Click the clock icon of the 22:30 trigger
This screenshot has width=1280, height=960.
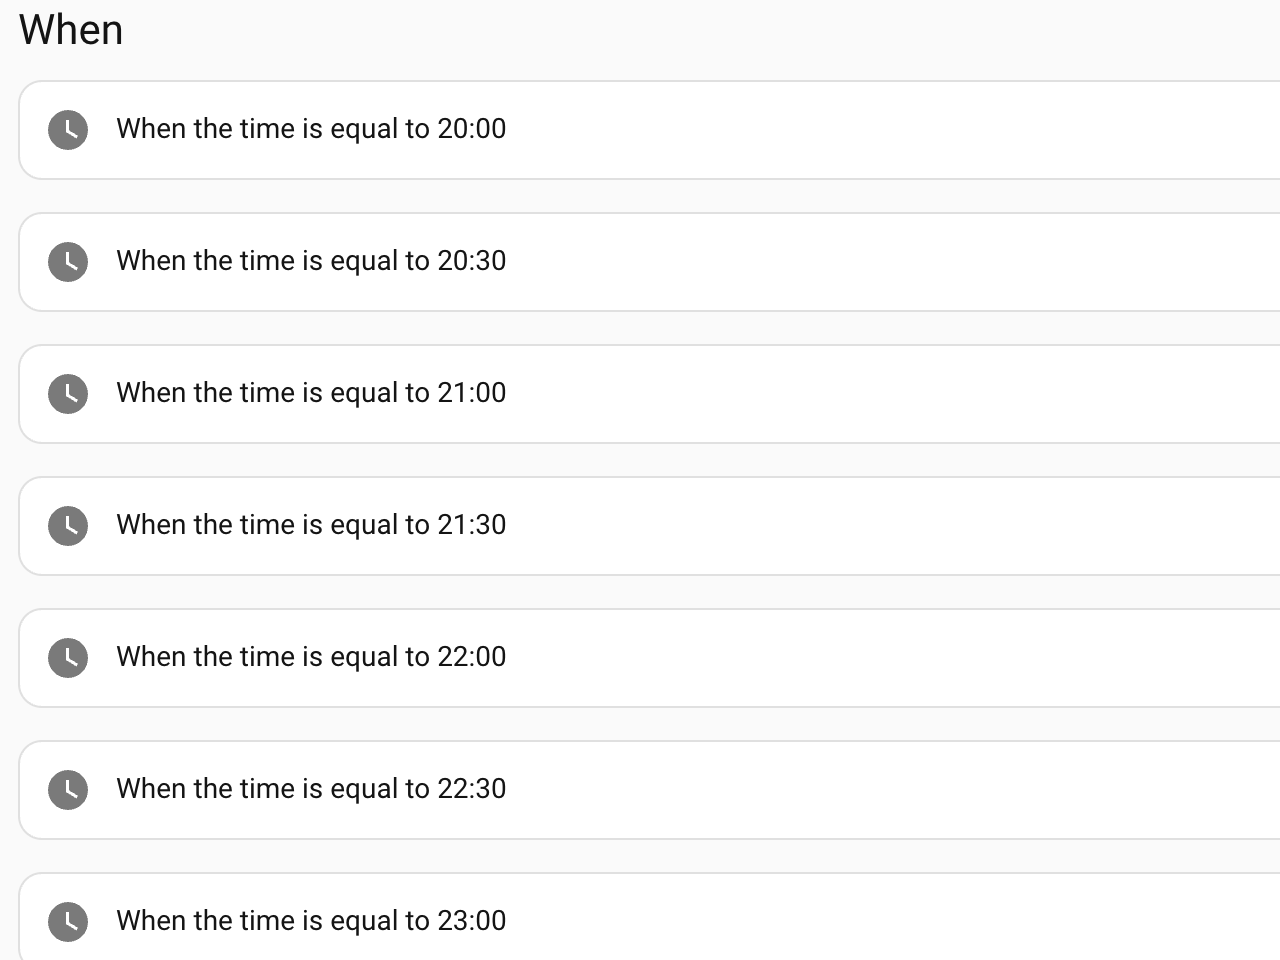point(68,790)
